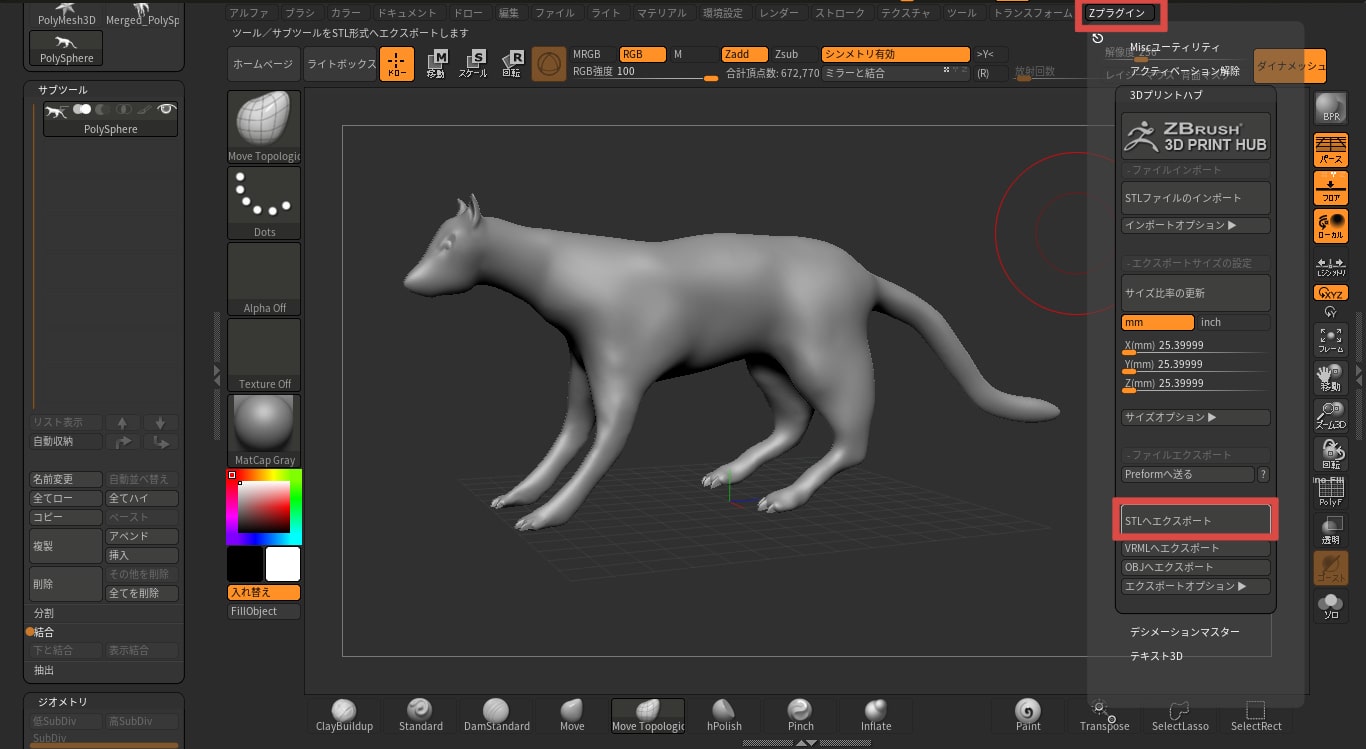Toggle Transparency (透明) mode

click(1331, 530)
